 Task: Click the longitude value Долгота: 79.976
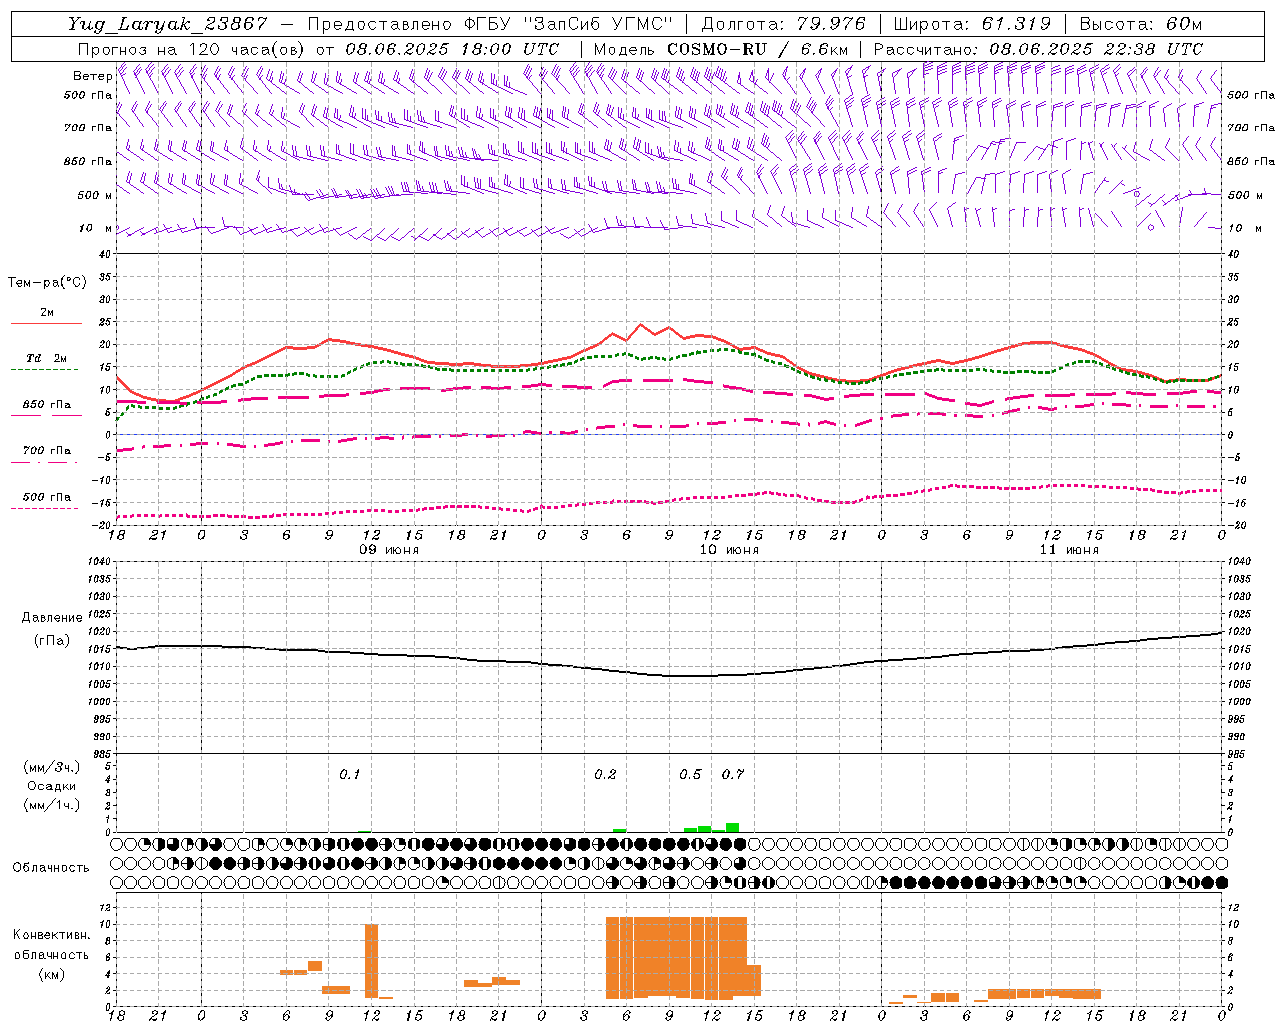tap(783, 24)
